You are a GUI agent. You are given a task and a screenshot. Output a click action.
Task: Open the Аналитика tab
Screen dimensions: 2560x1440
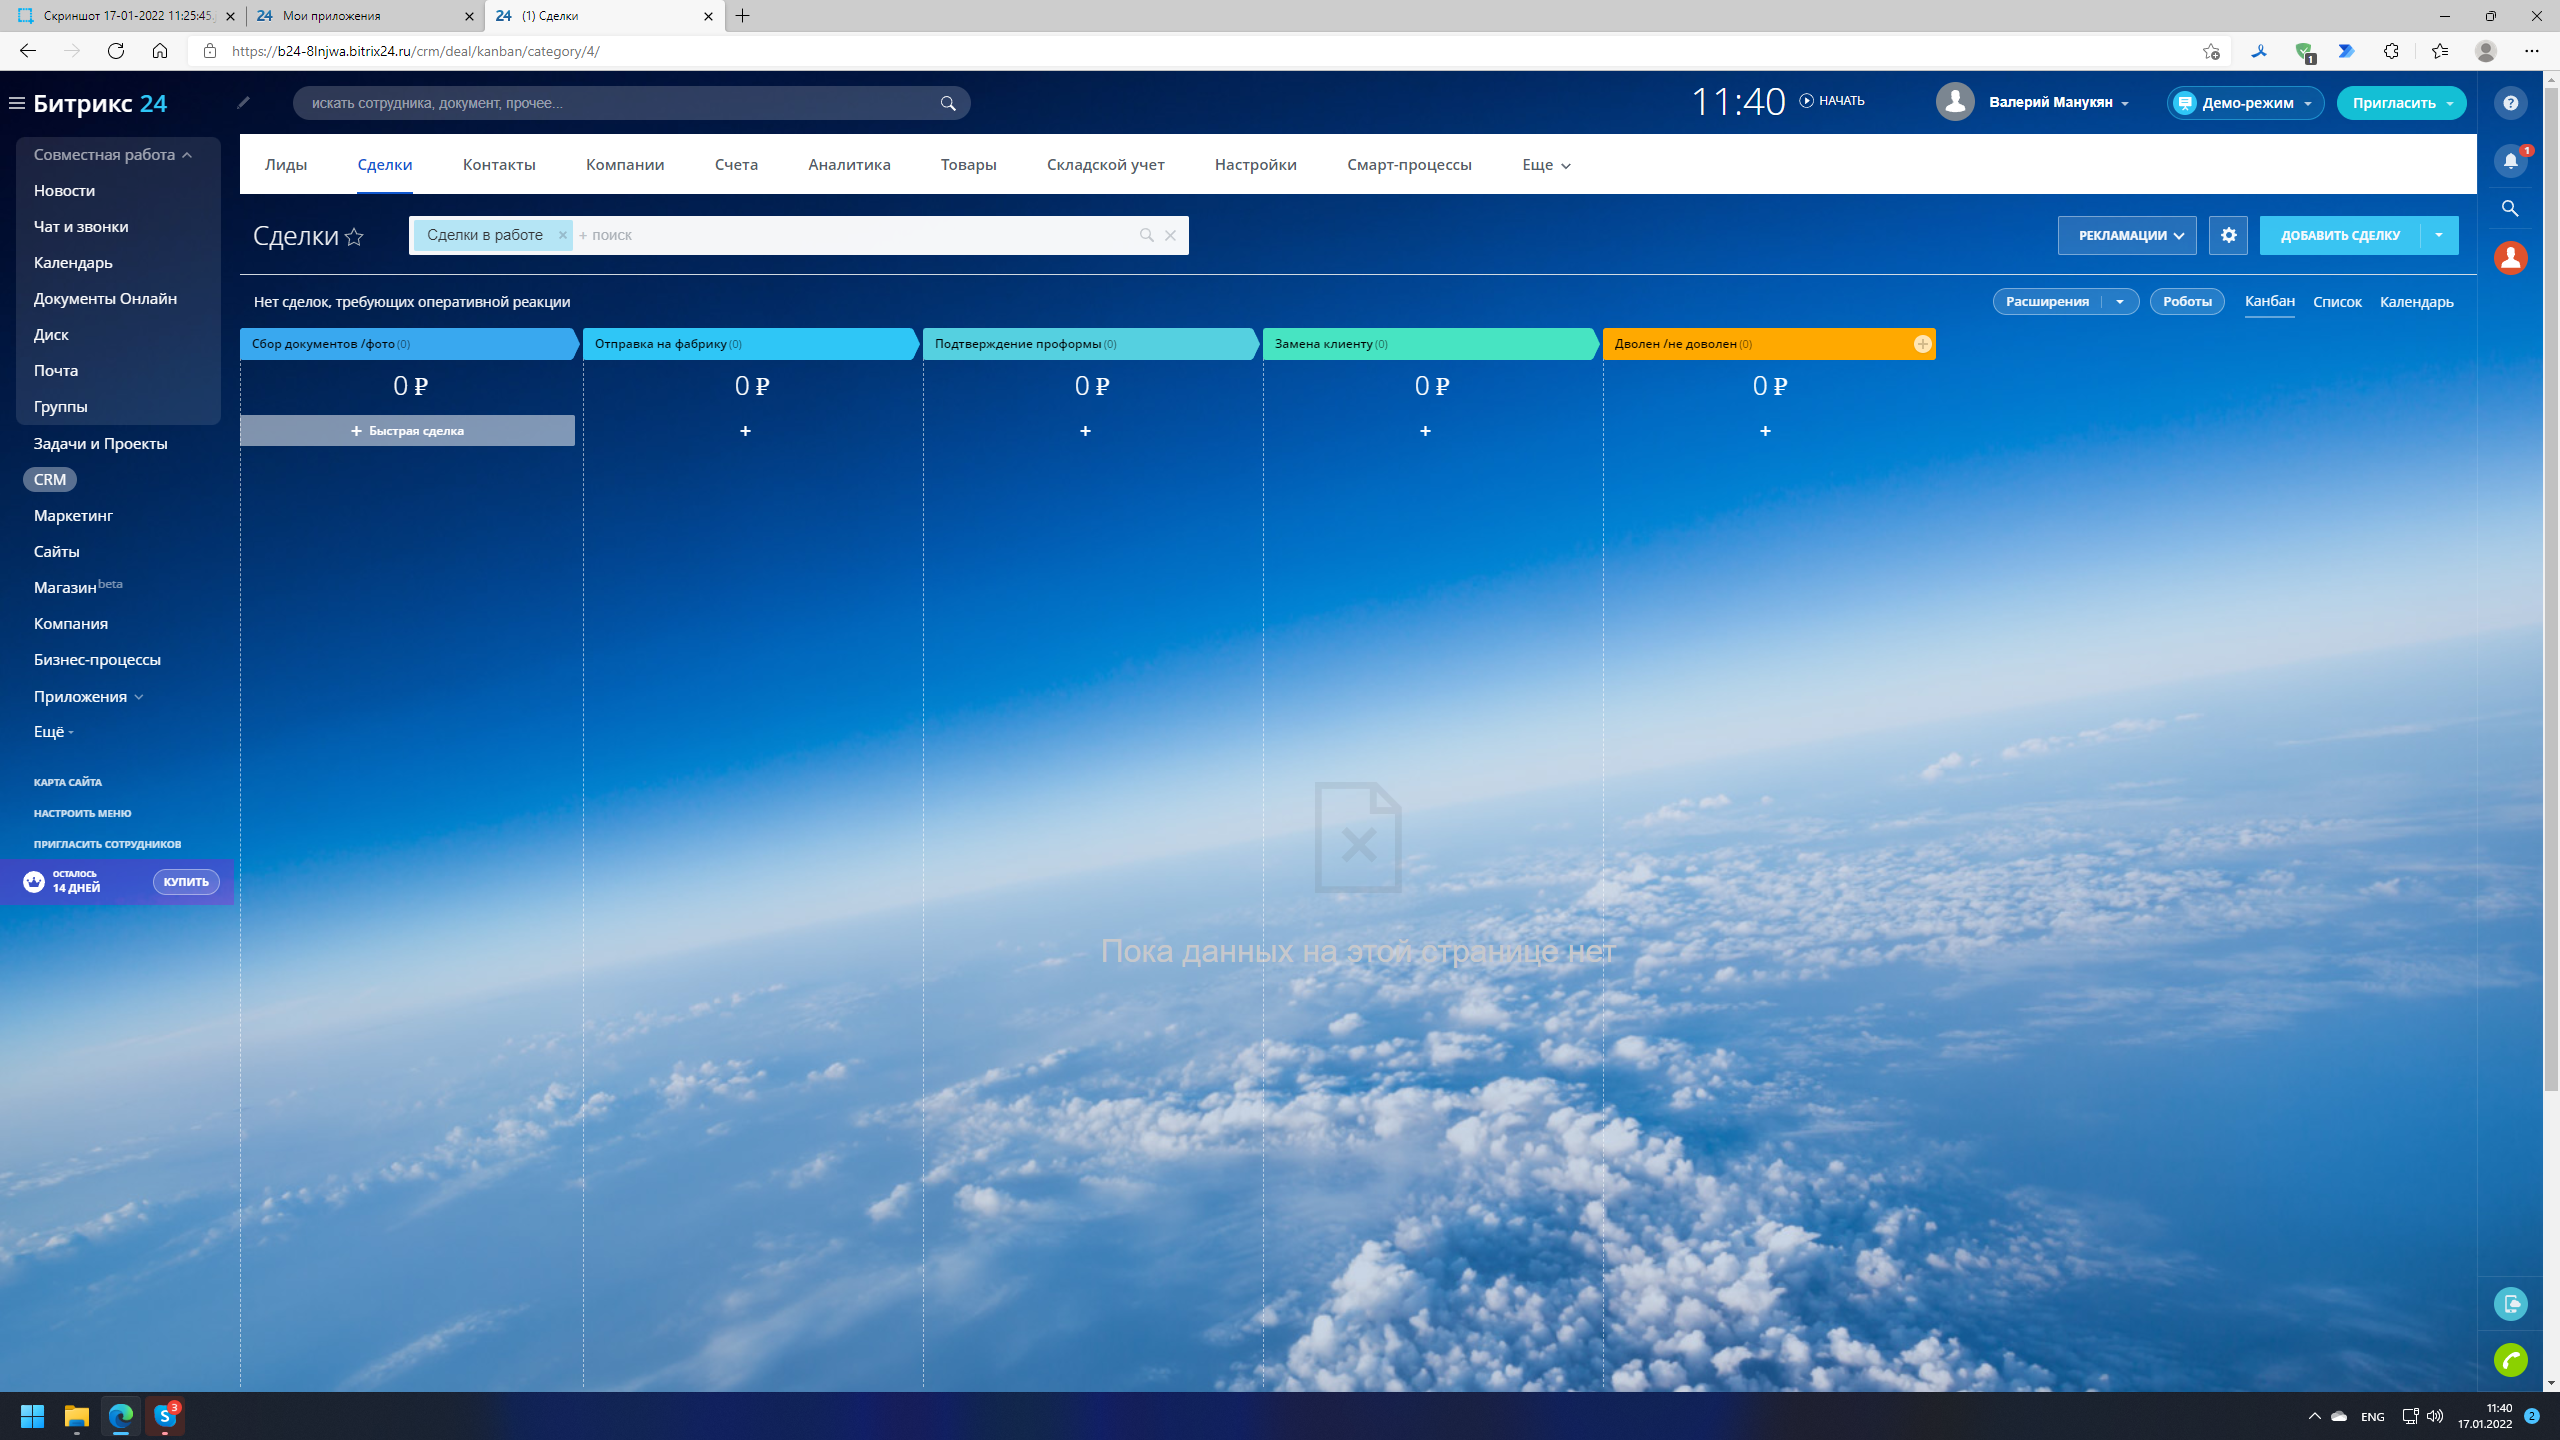(849, 165)
